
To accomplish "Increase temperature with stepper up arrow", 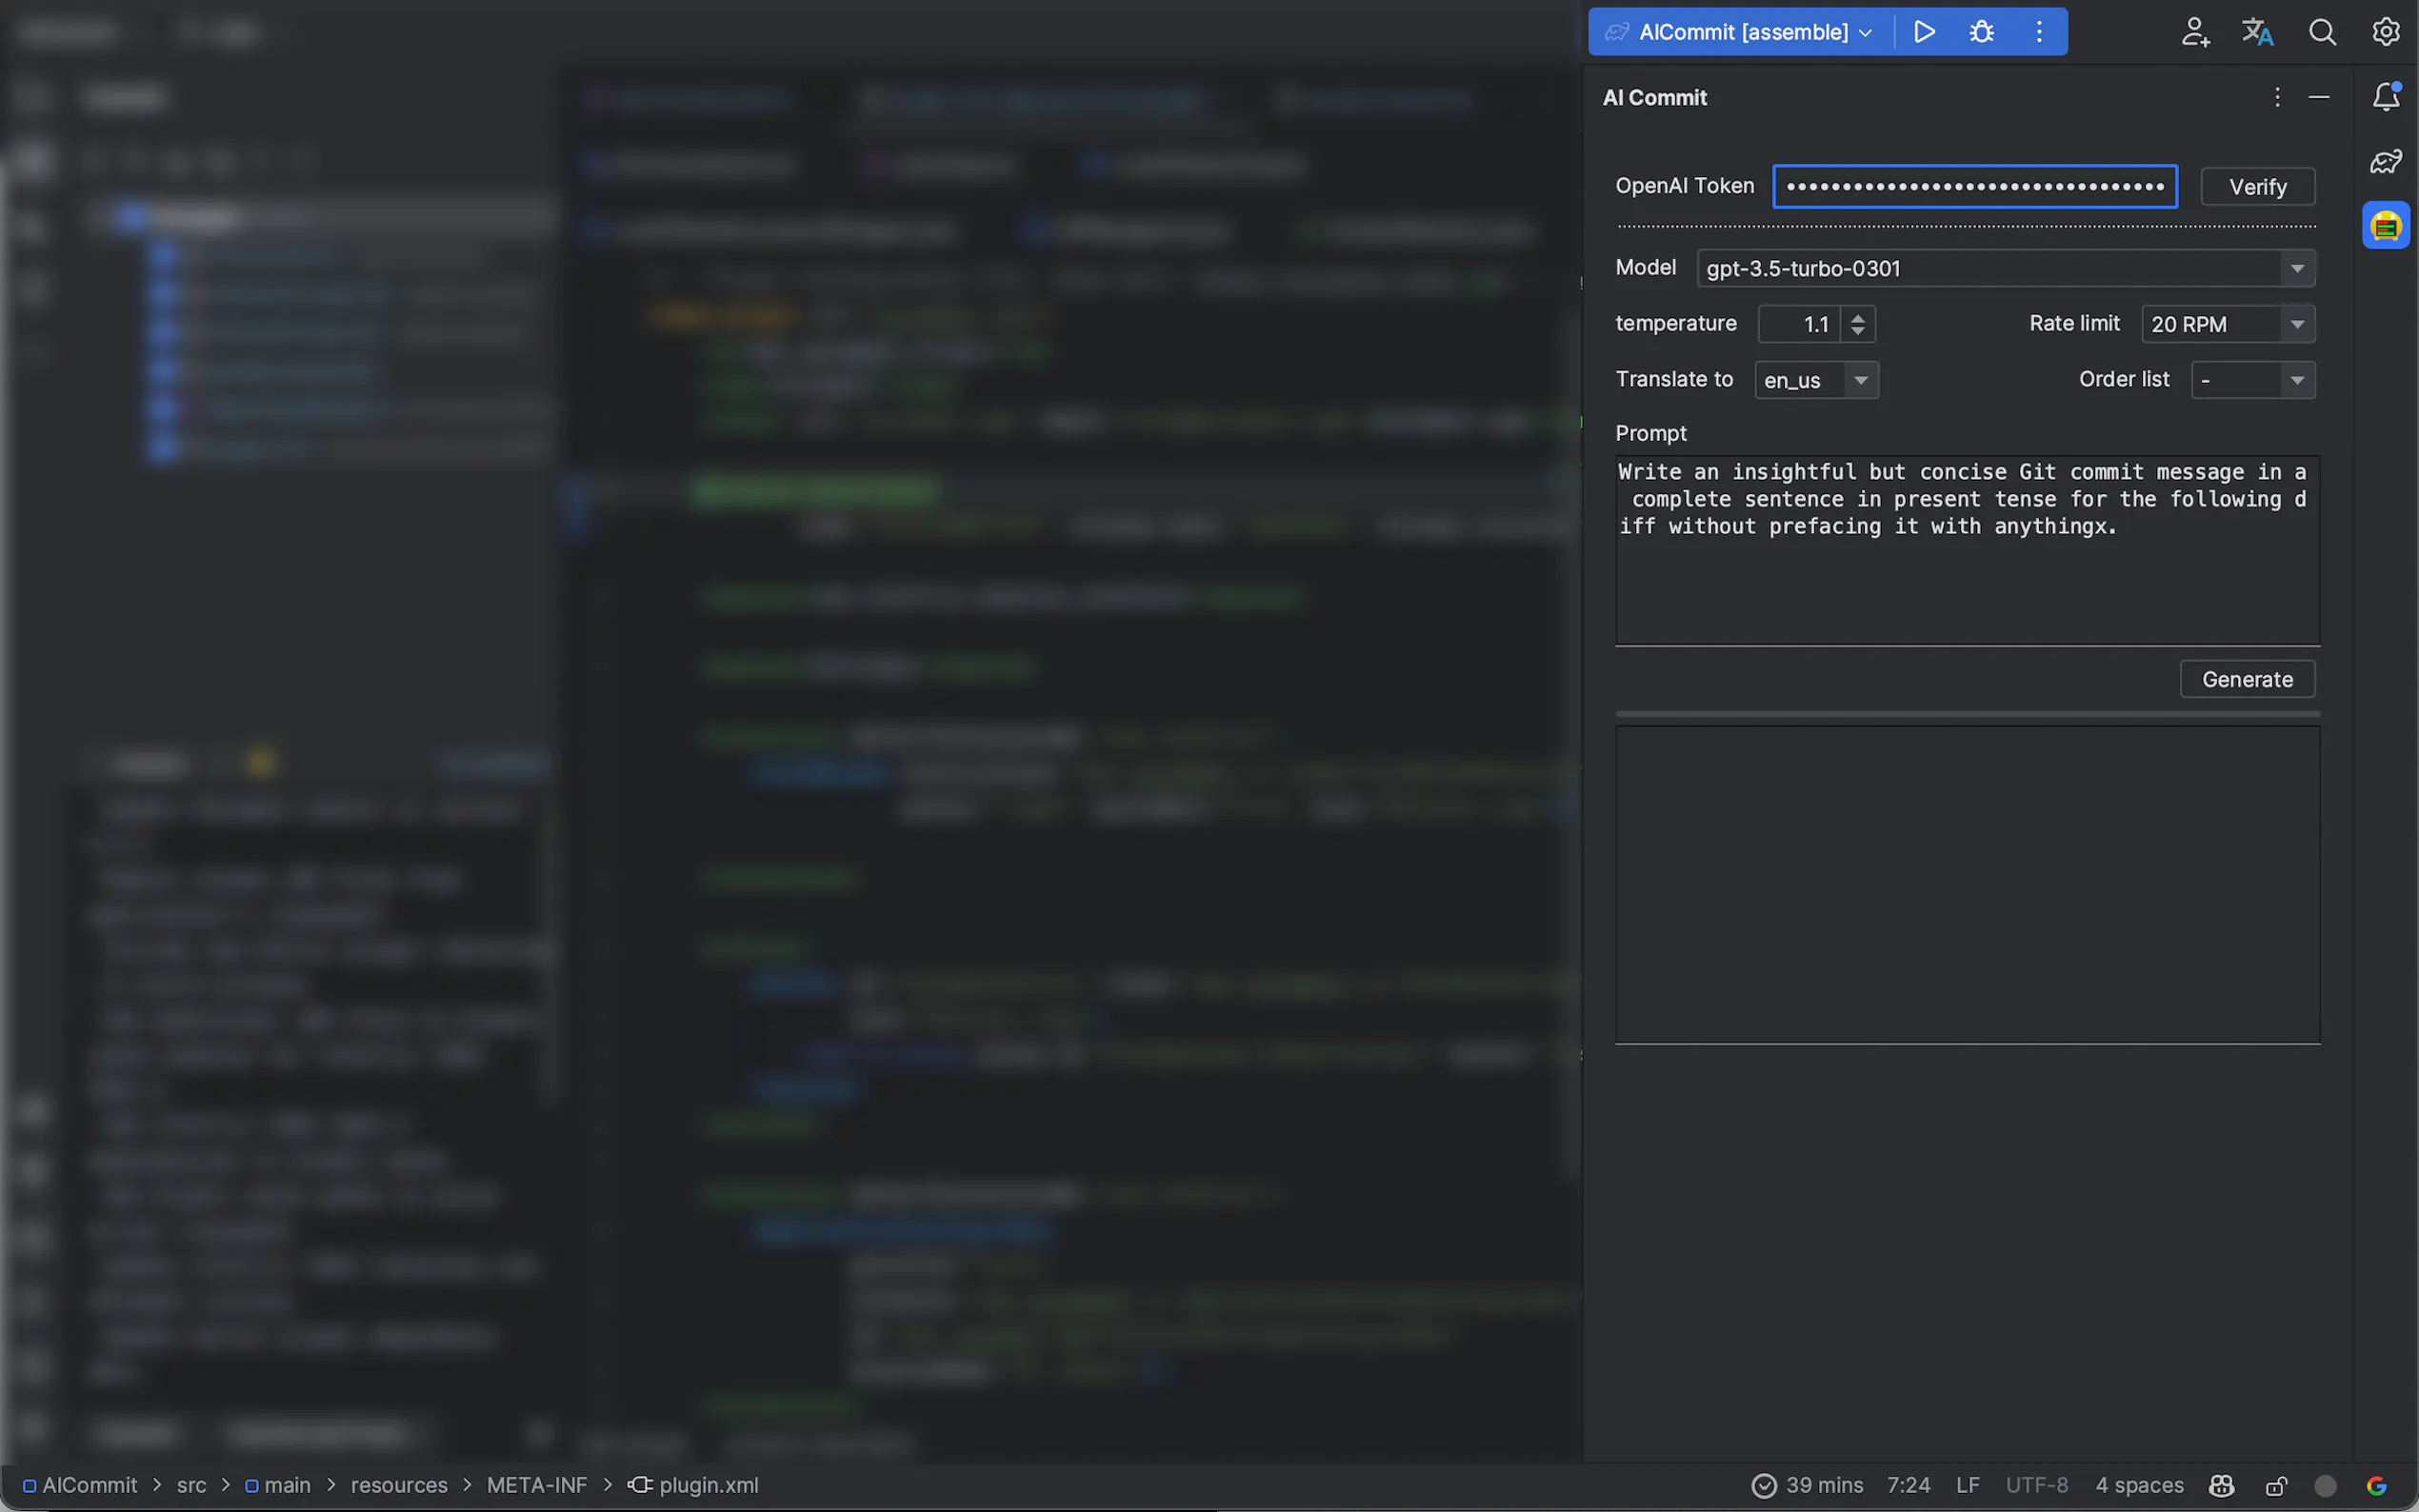I will (x=1858, y=317).
